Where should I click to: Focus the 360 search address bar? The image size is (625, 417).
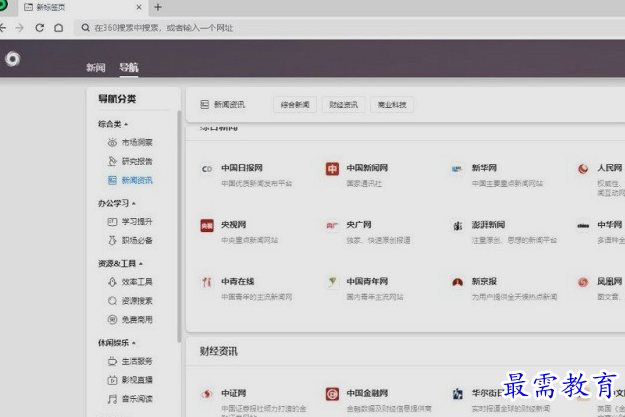coord(351,28)
